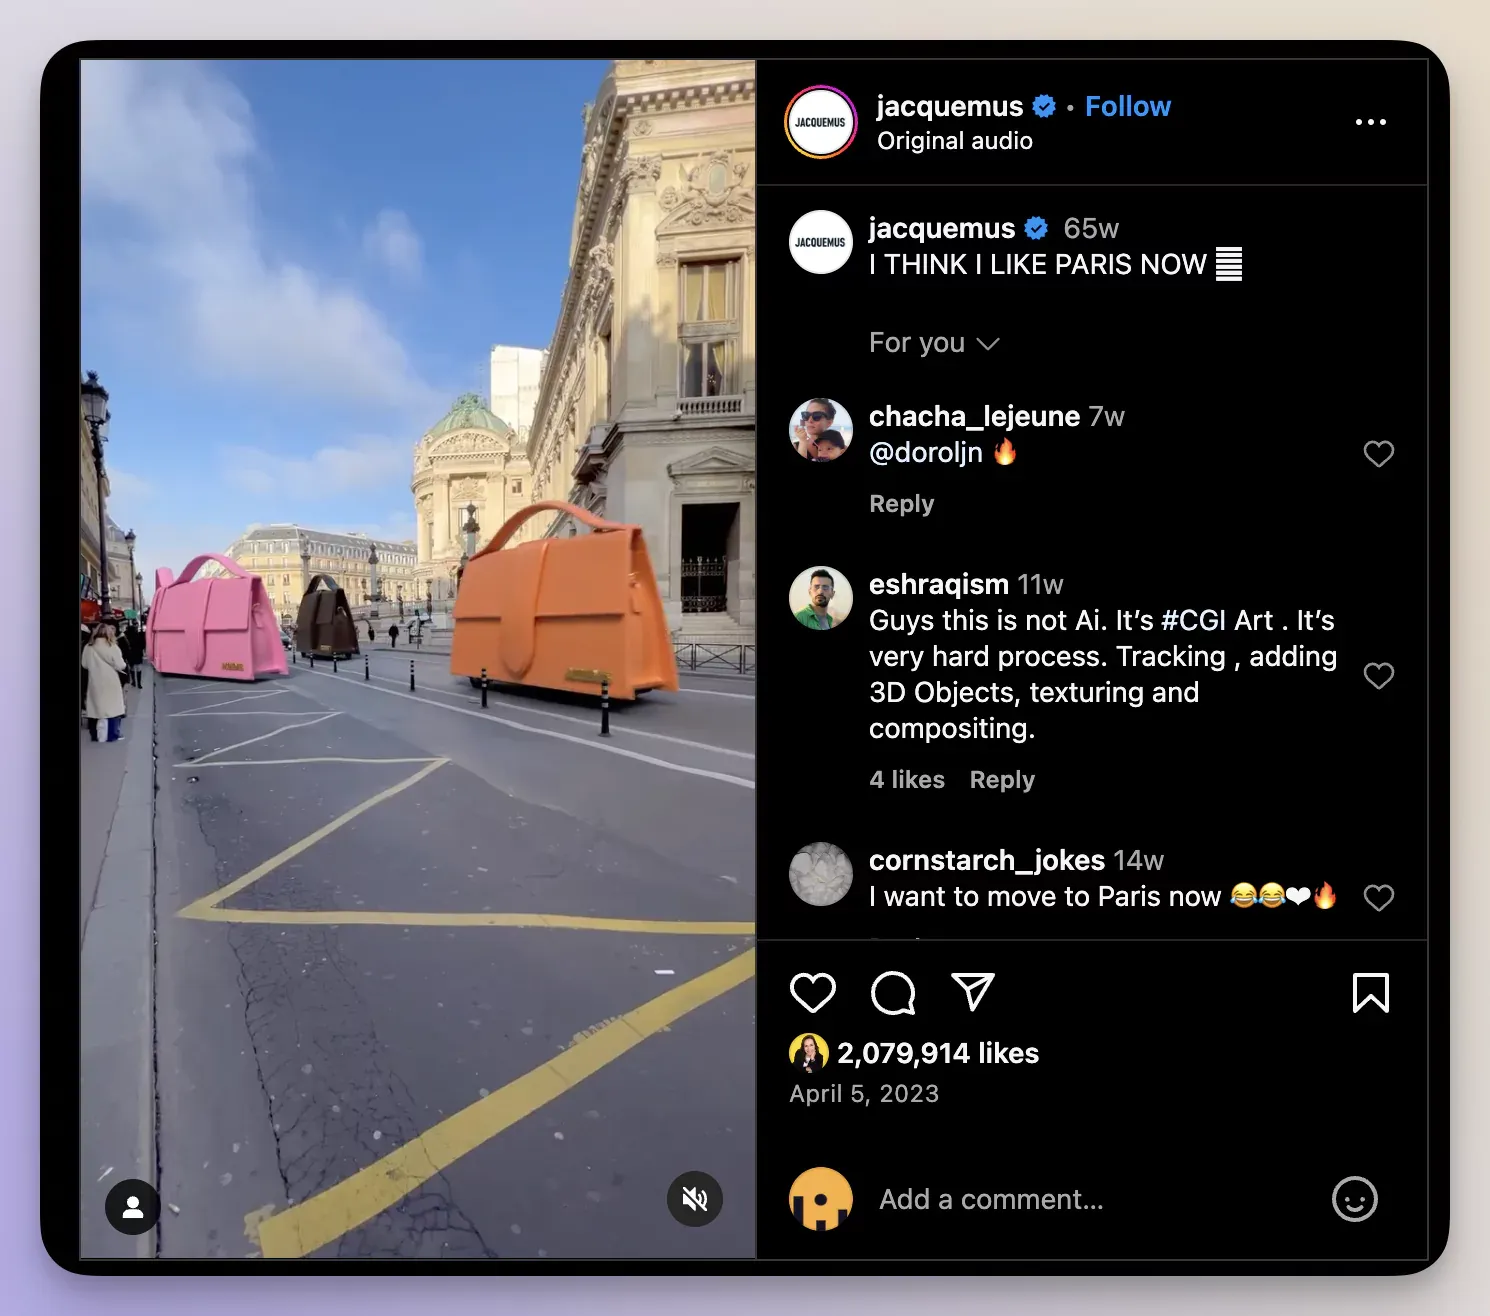The image size is (1490, 1316).
Task: Open jacquemus profile from header username
Action: click(950, 106)
